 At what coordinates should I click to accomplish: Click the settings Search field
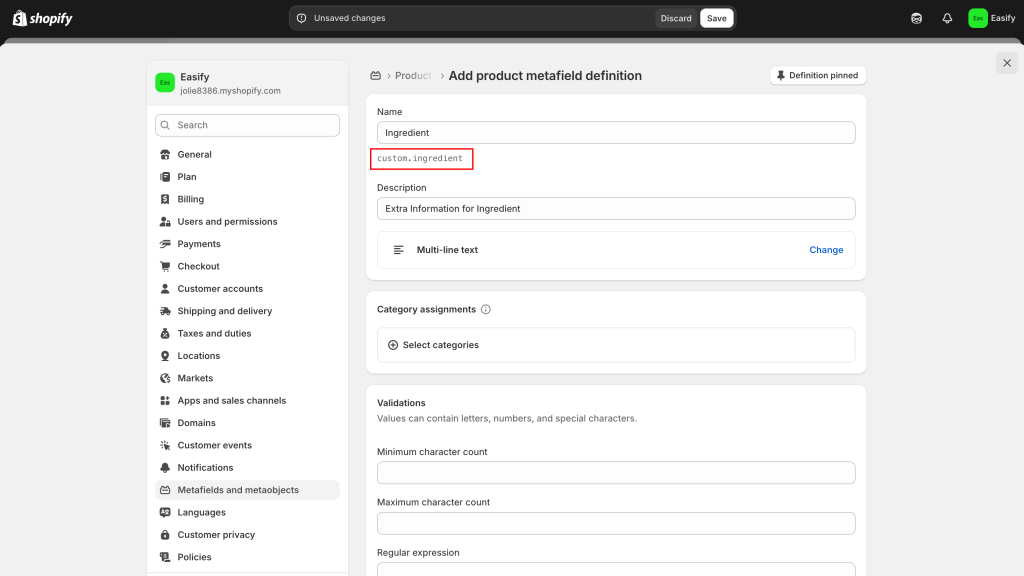[x=247, y=125]
